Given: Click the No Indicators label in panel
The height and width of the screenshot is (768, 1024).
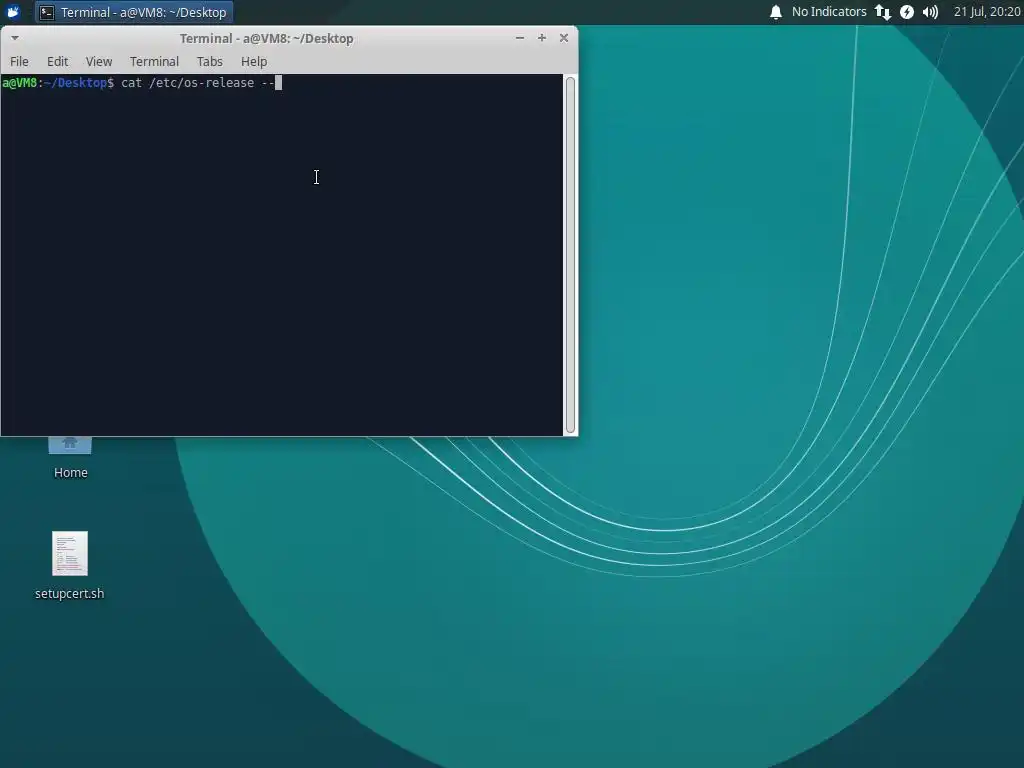Looking at the screenshot, I should point(829,12).
